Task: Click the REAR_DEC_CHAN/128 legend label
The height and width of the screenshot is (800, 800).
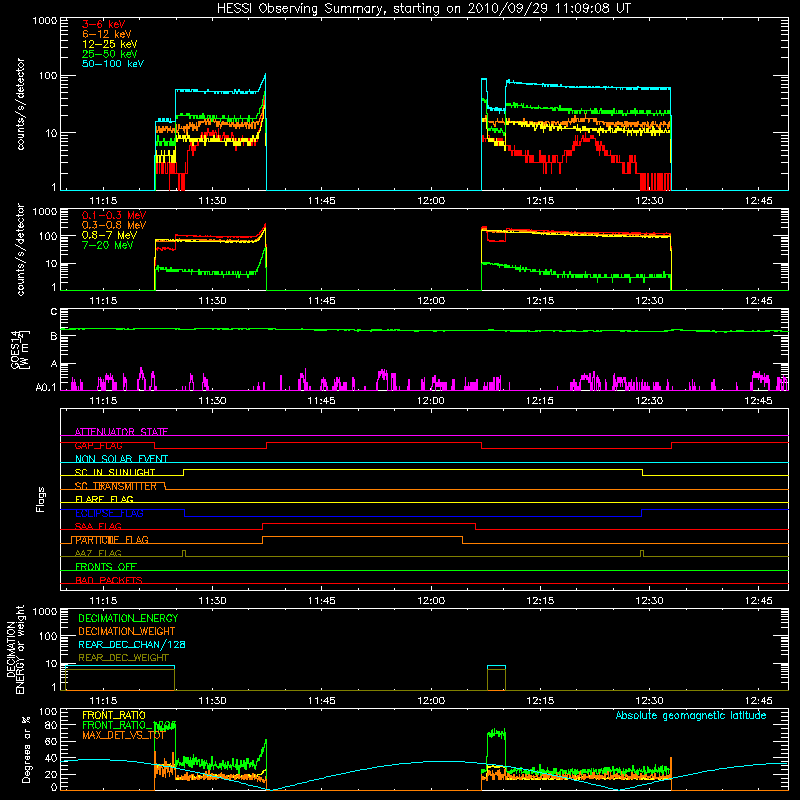Action: [x=132, y=644]
